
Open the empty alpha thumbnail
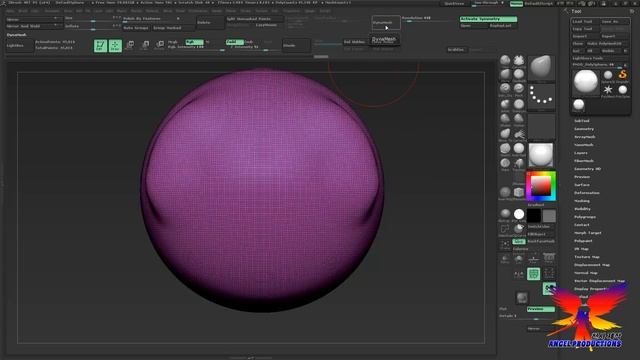(x=541, y=127)
